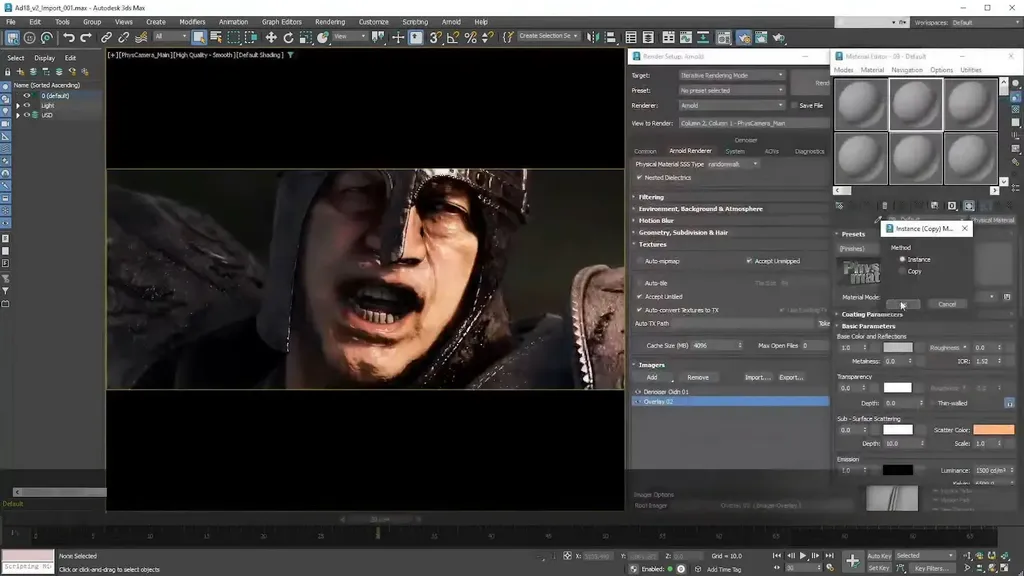The height and width of the screenshot is (576, 1024).
Task: Select the Link tool (chain icon)
Action: [106, 38]
